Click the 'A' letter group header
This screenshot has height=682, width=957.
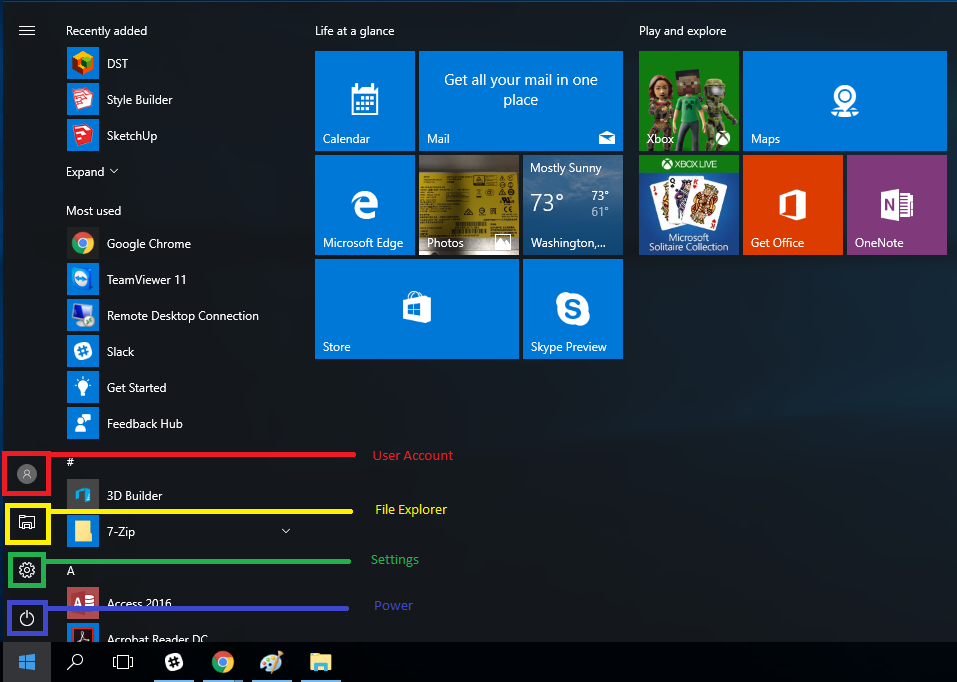click(x=71, y=571)
